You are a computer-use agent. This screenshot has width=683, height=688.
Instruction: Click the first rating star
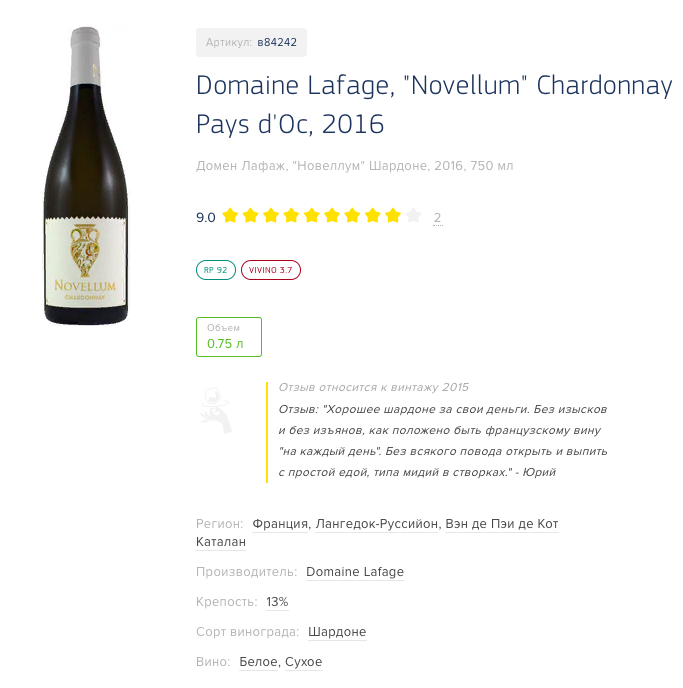(x=230, y=215)
